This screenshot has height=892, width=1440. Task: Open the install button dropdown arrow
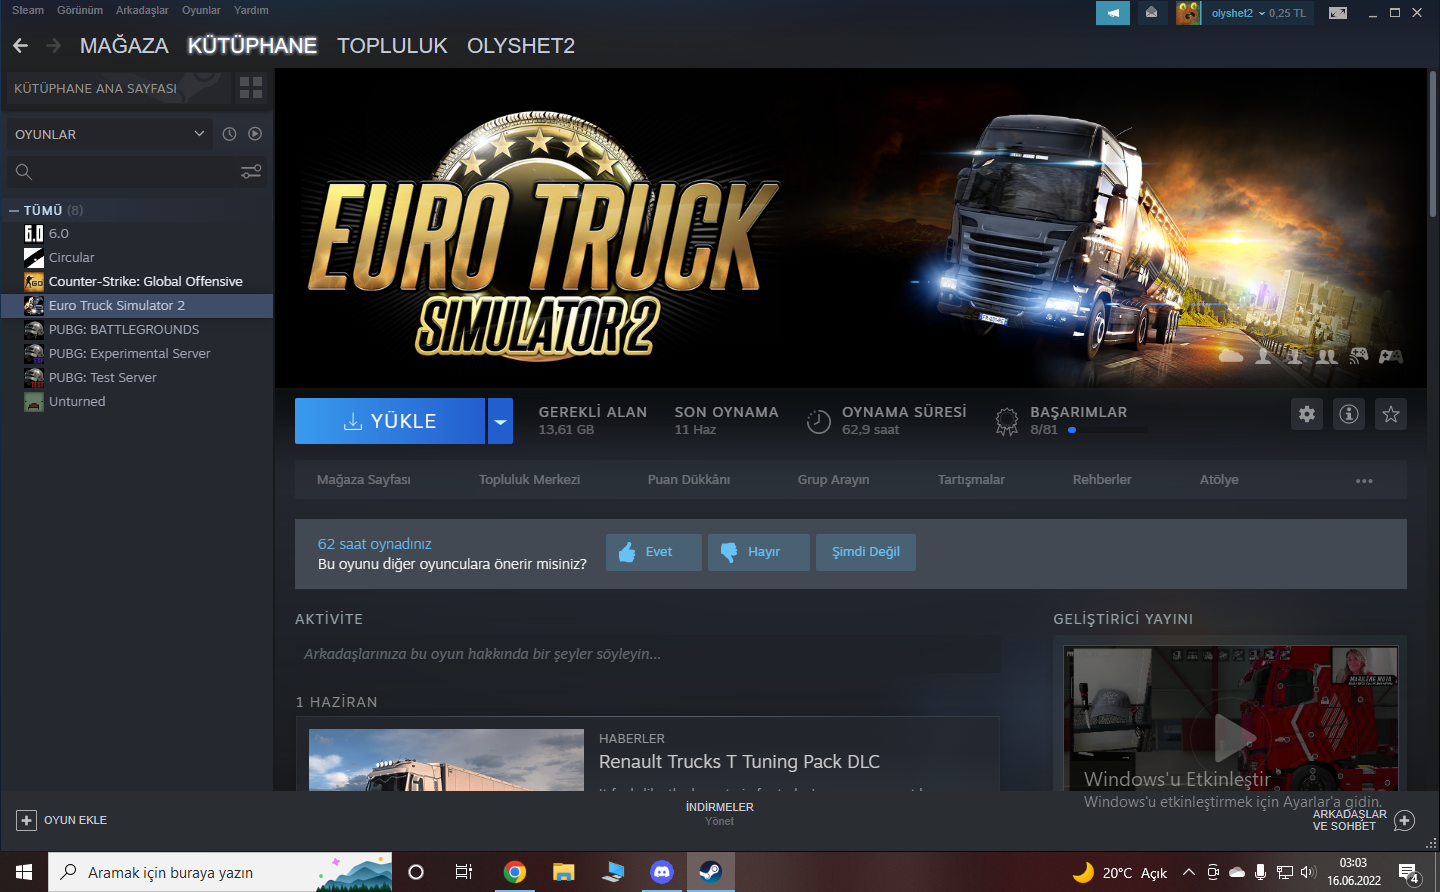[x=500, y=421]
